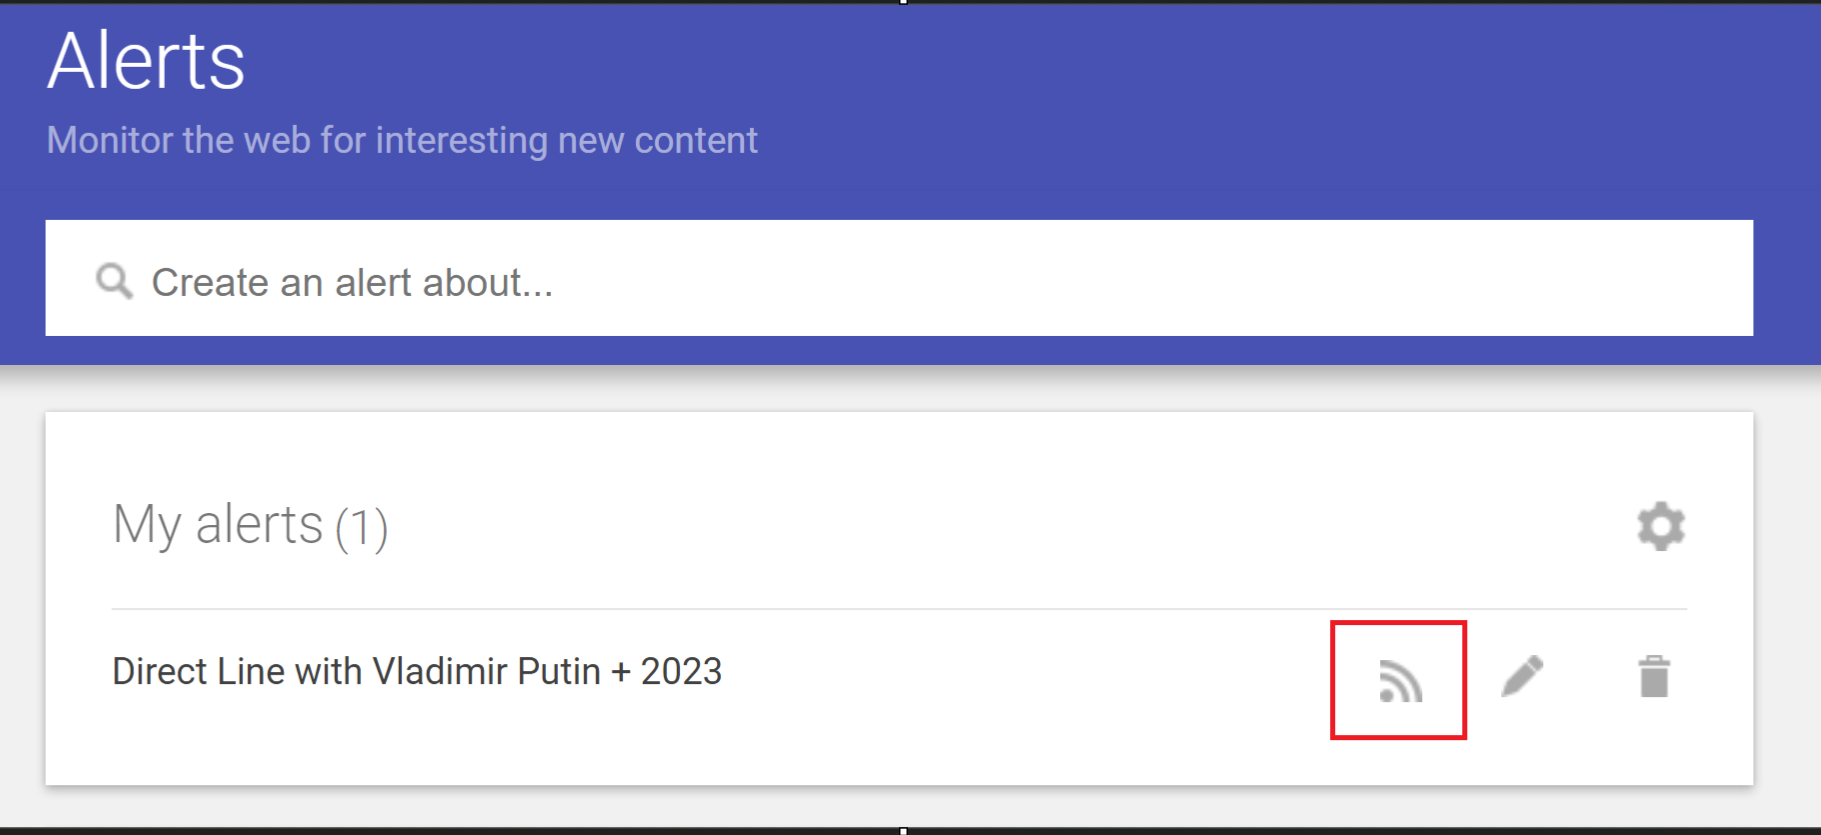Delete the alert using the trash icon
This screenshot has width=1821, height=835.
[1654, 676]
